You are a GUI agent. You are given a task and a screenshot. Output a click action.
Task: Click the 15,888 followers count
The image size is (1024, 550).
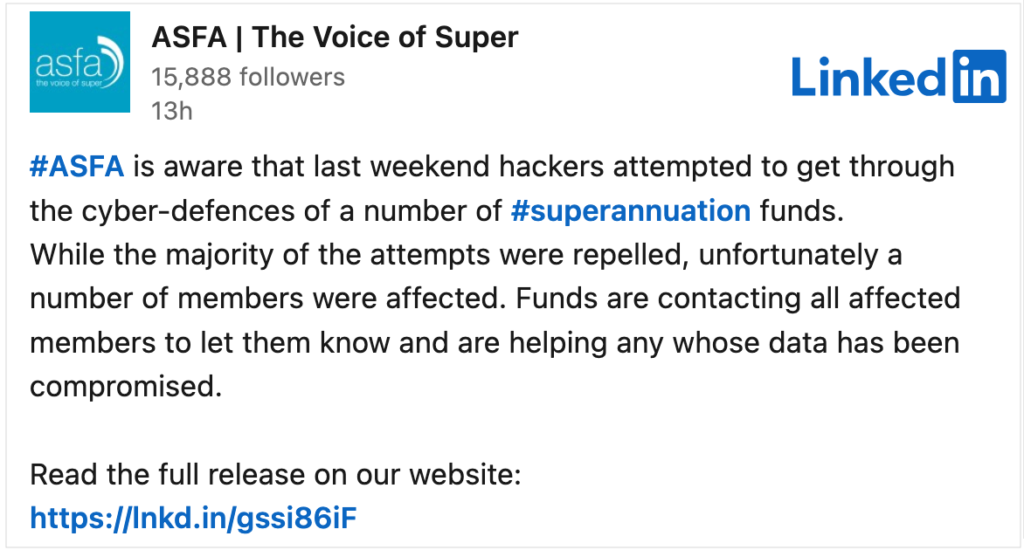248,77
